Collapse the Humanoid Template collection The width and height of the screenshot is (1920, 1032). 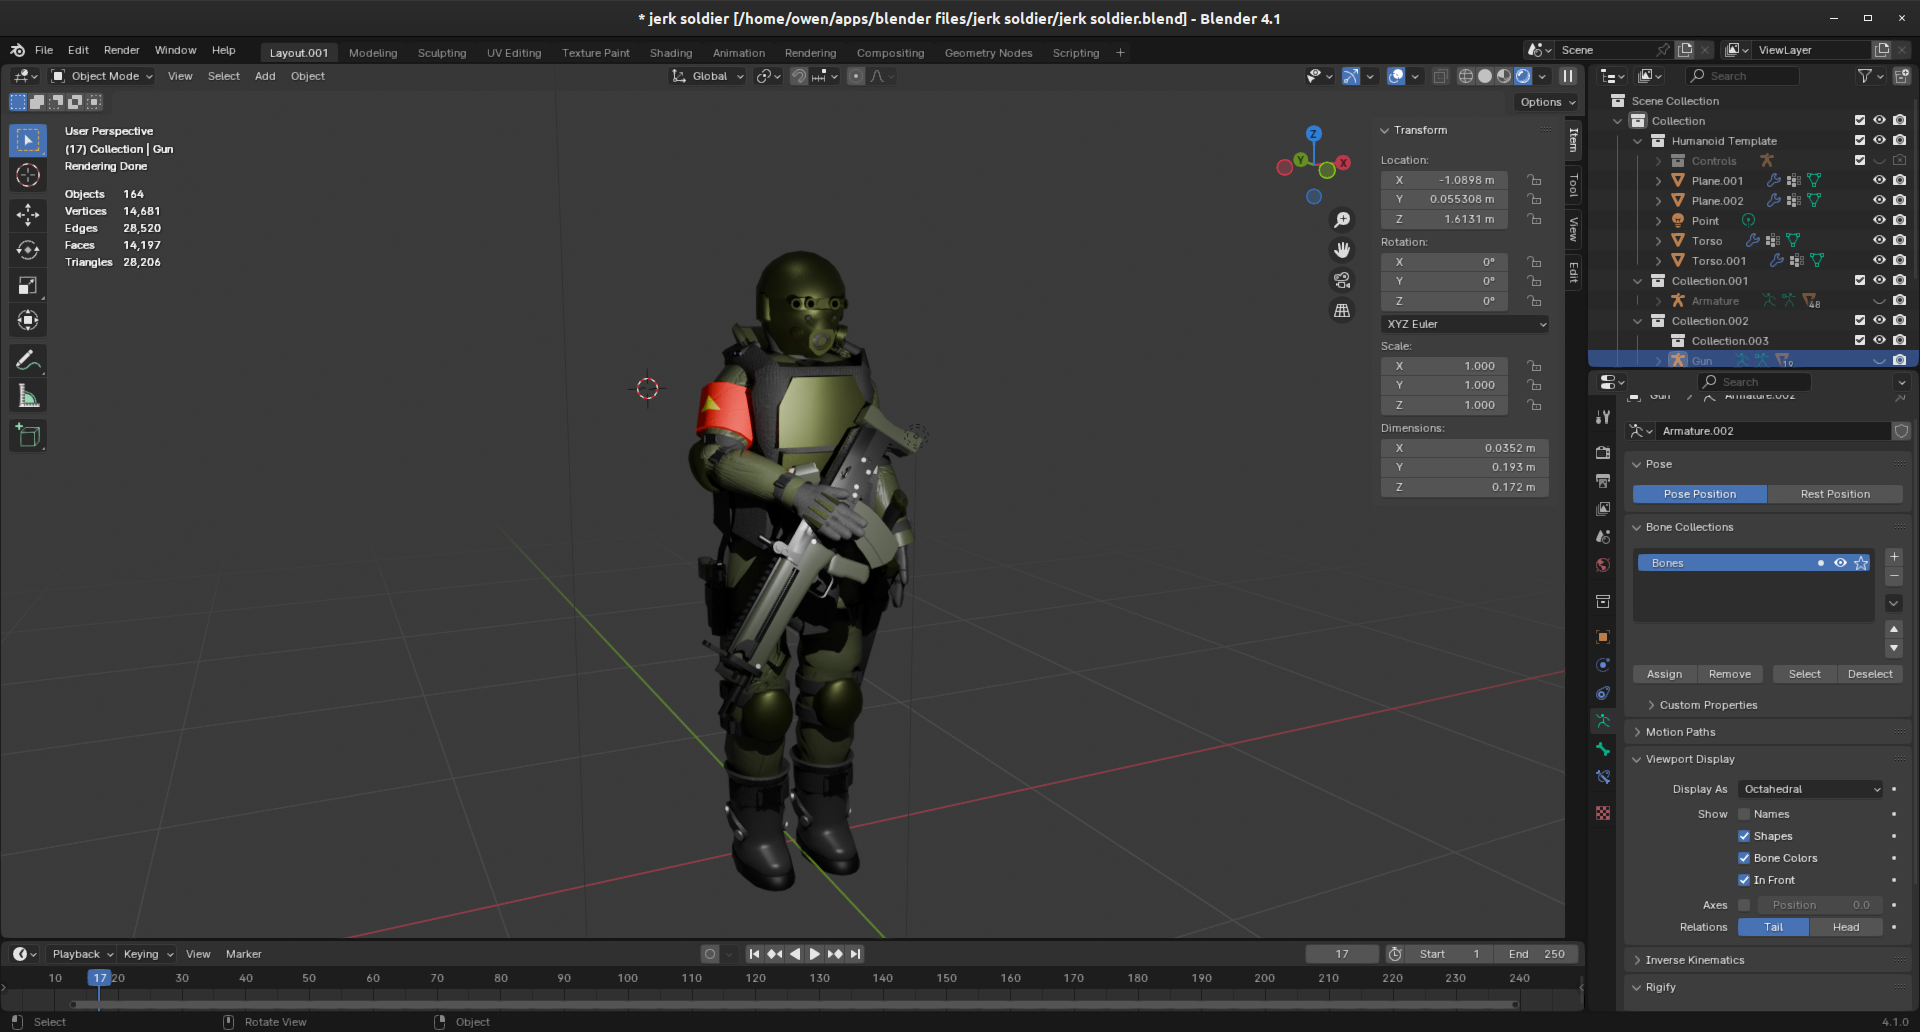(1638, 141)
